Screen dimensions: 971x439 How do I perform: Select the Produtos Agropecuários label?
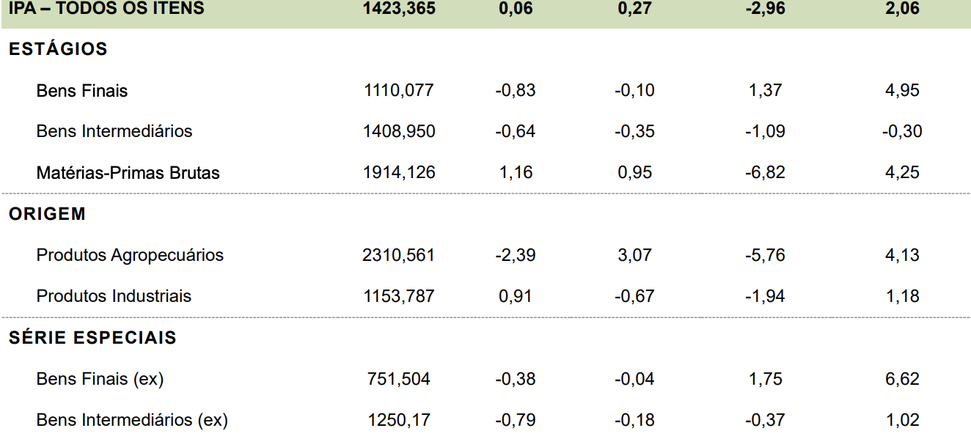click(130, 255)
